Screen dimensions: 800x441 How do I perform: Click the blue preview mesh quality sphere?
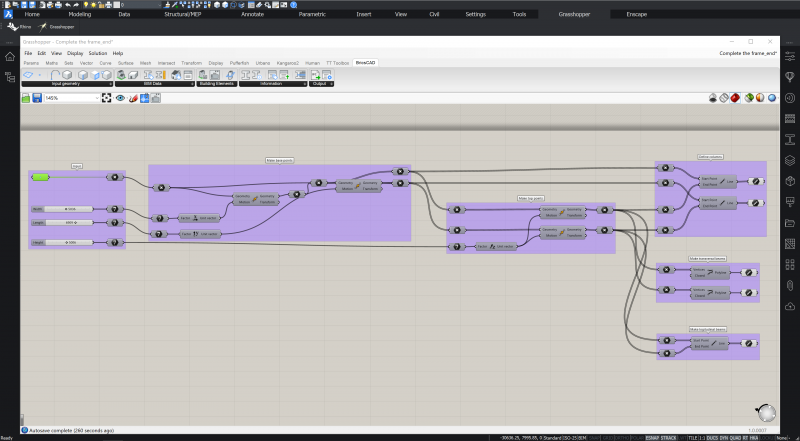(771, 98)
